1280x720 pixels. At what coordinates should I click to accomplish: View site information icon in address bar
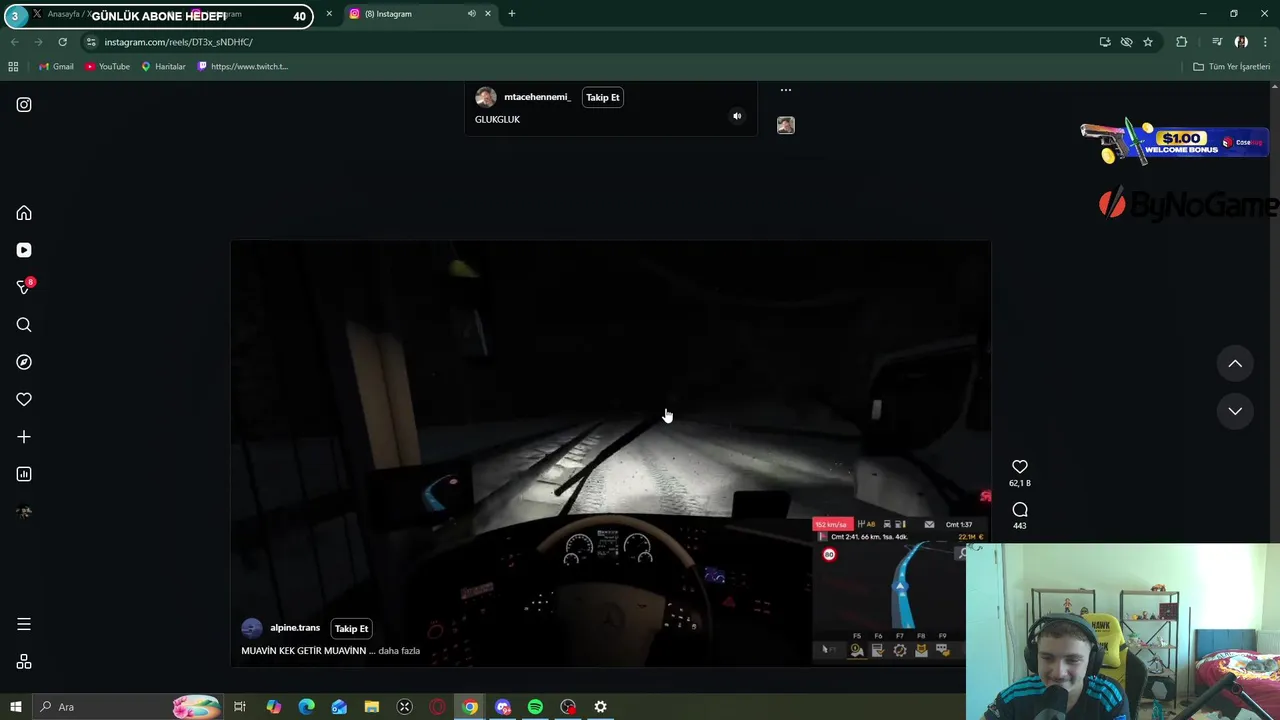[91, 42]
